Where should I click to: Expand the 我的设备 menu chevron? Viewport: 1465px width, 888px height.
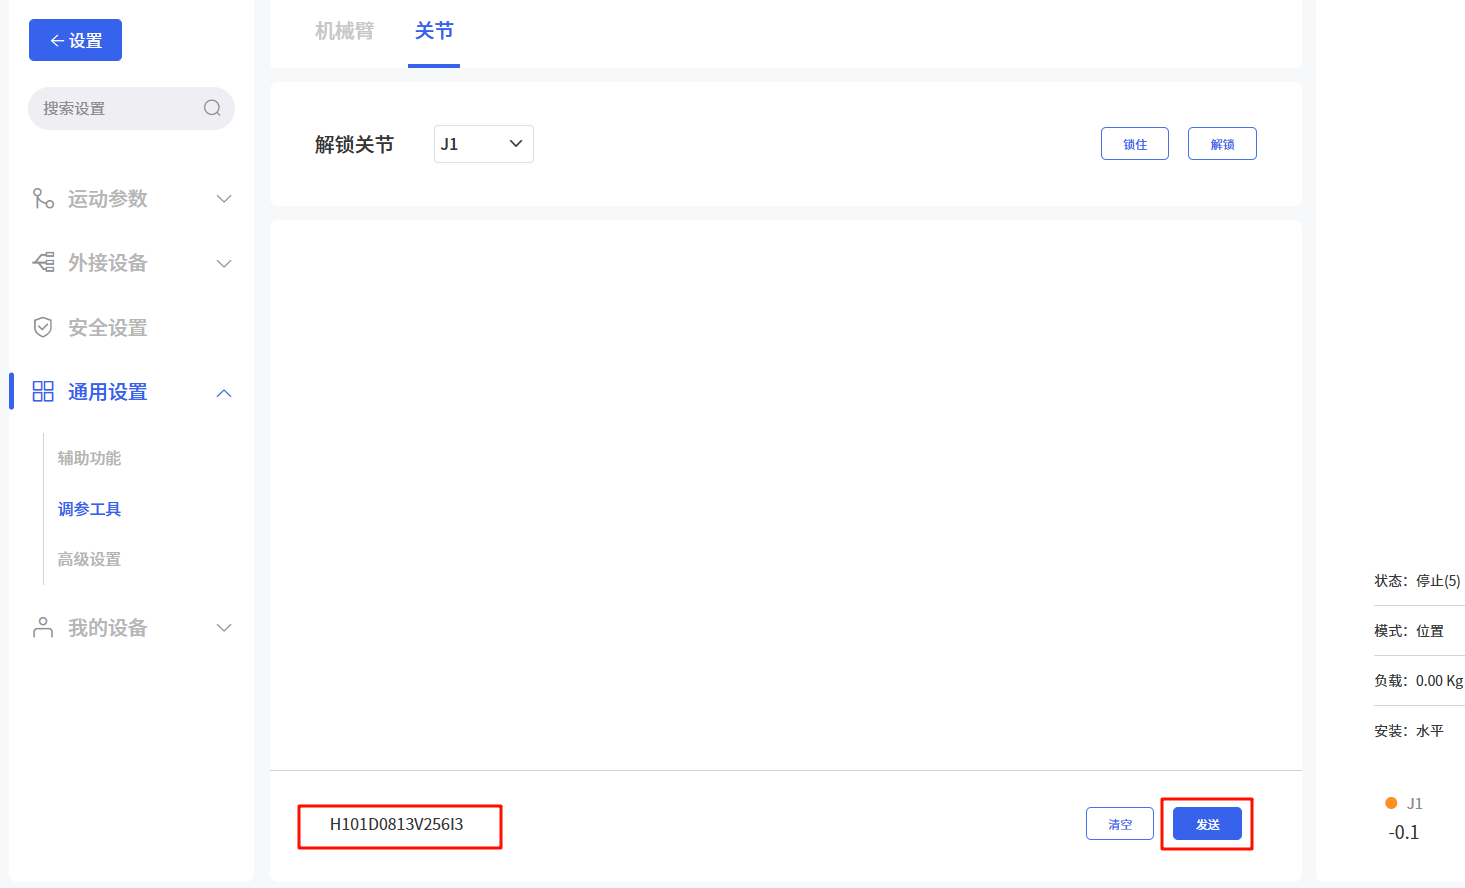pos(224,628)
